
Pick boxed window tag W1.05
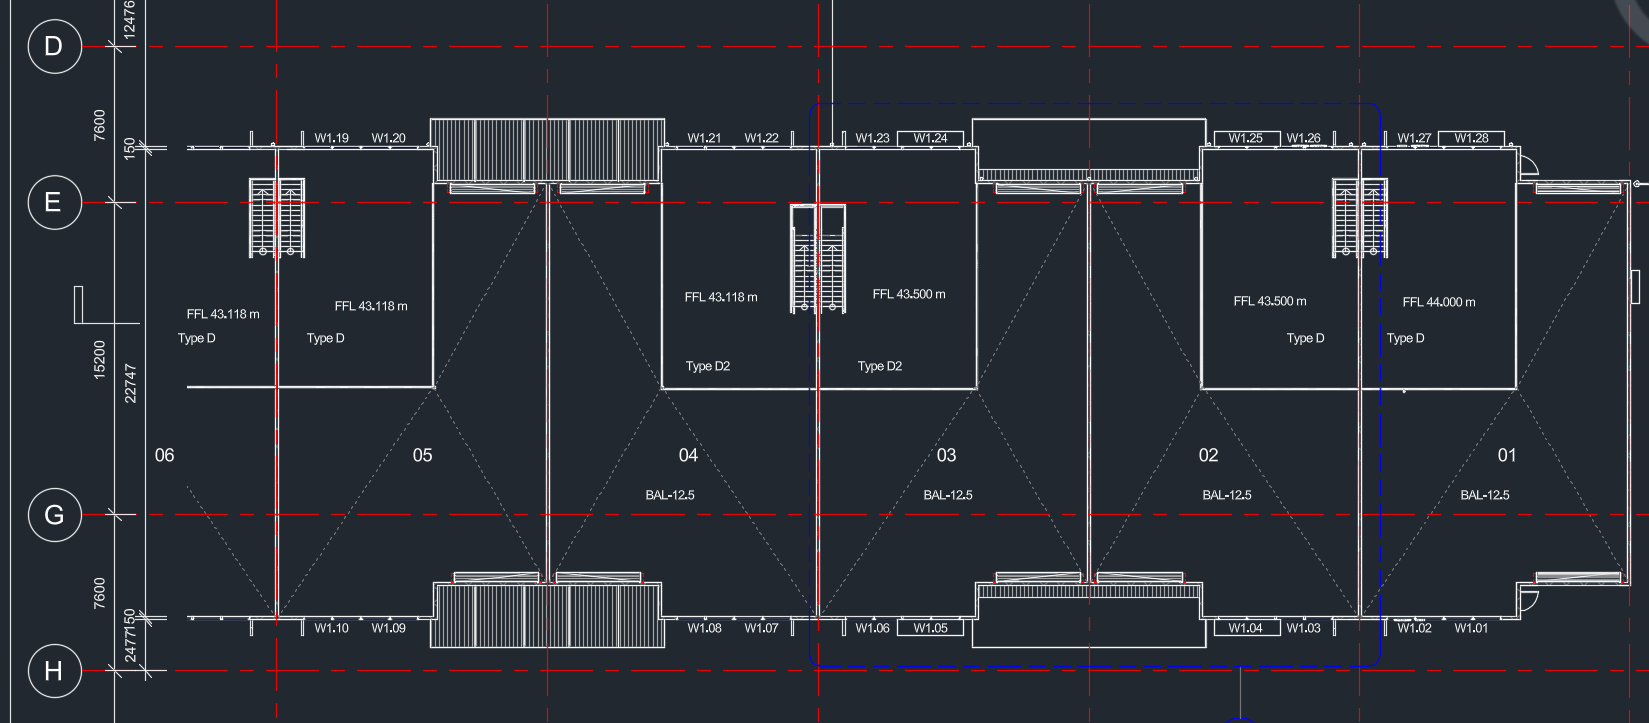[930, 628]
